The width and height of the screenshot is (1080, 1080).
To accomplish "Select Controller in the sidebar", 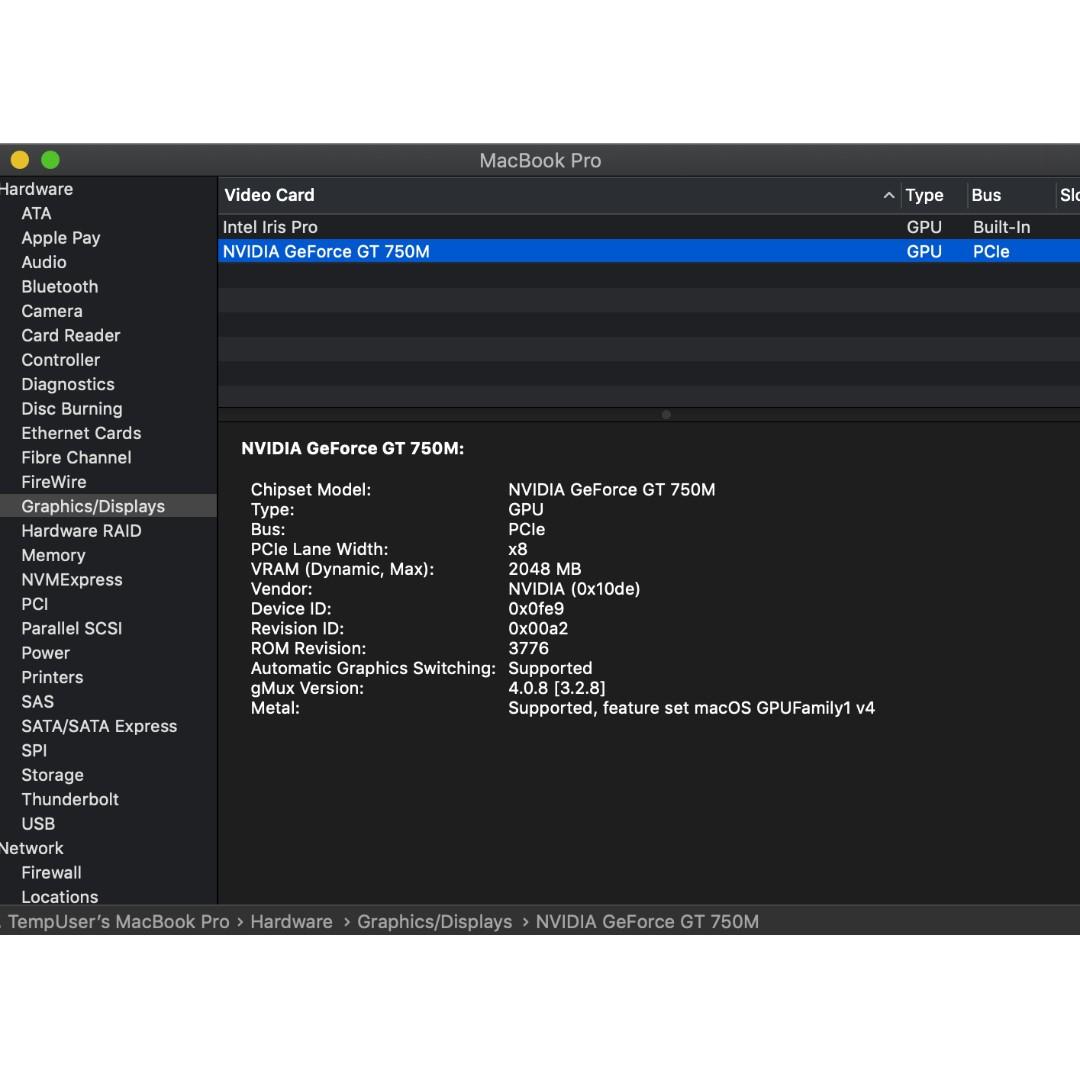I will point(61,360).
